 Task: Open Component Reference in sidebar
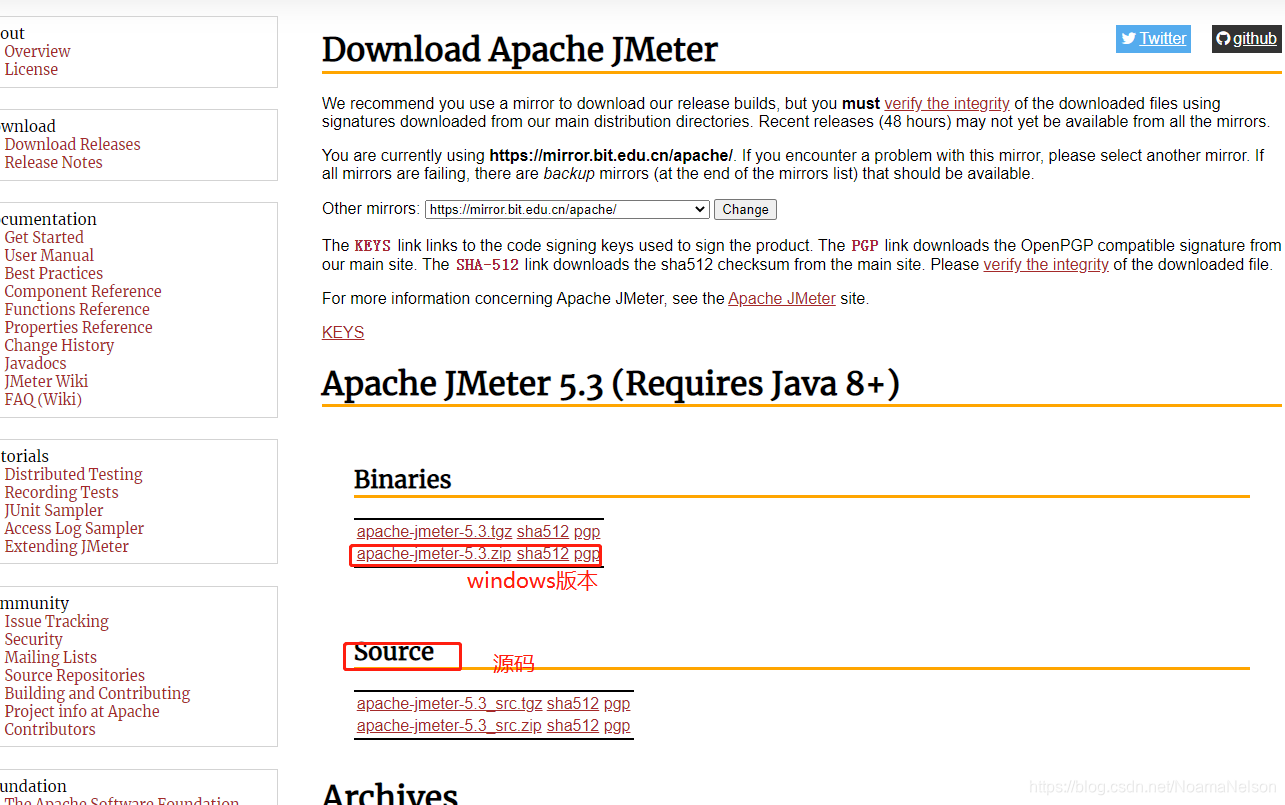tap(83, 291)
